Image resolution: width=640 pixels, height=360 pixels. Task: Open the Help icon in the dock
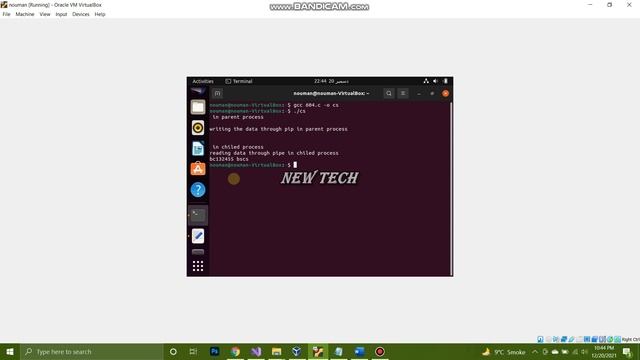[x=198, y=190]
